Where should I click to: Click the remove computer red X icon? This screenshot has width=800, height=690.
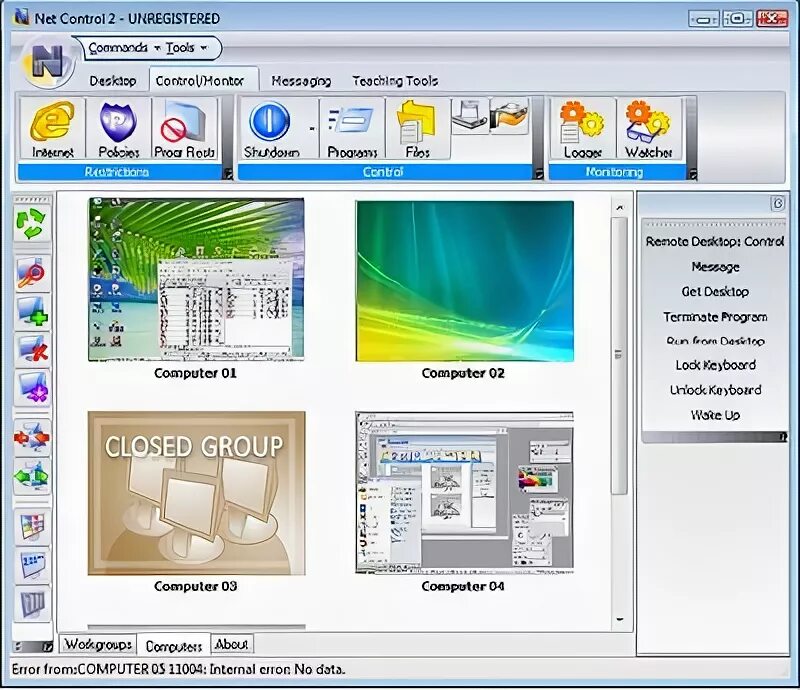pos(32,349)
